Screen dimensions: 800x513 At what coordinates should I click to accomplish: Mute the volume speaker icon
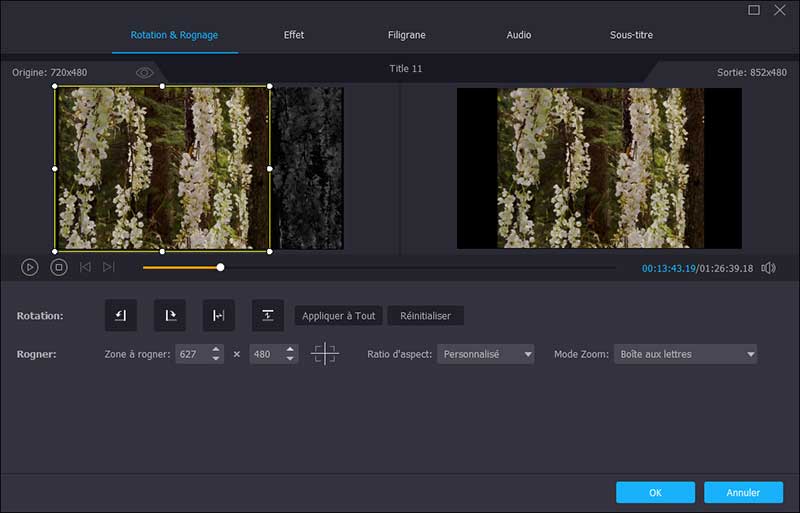tap(768, 268)
